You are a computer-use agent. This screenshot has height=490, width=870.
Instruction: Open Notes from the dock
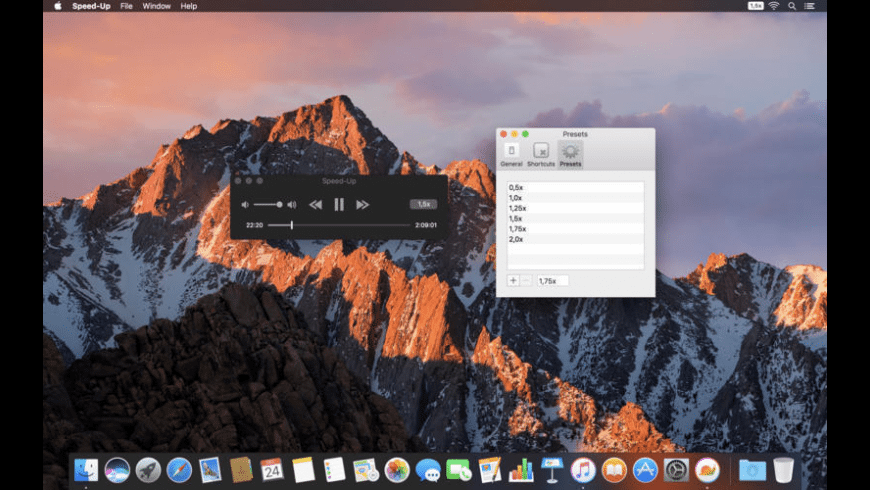(x=304, y=470)
